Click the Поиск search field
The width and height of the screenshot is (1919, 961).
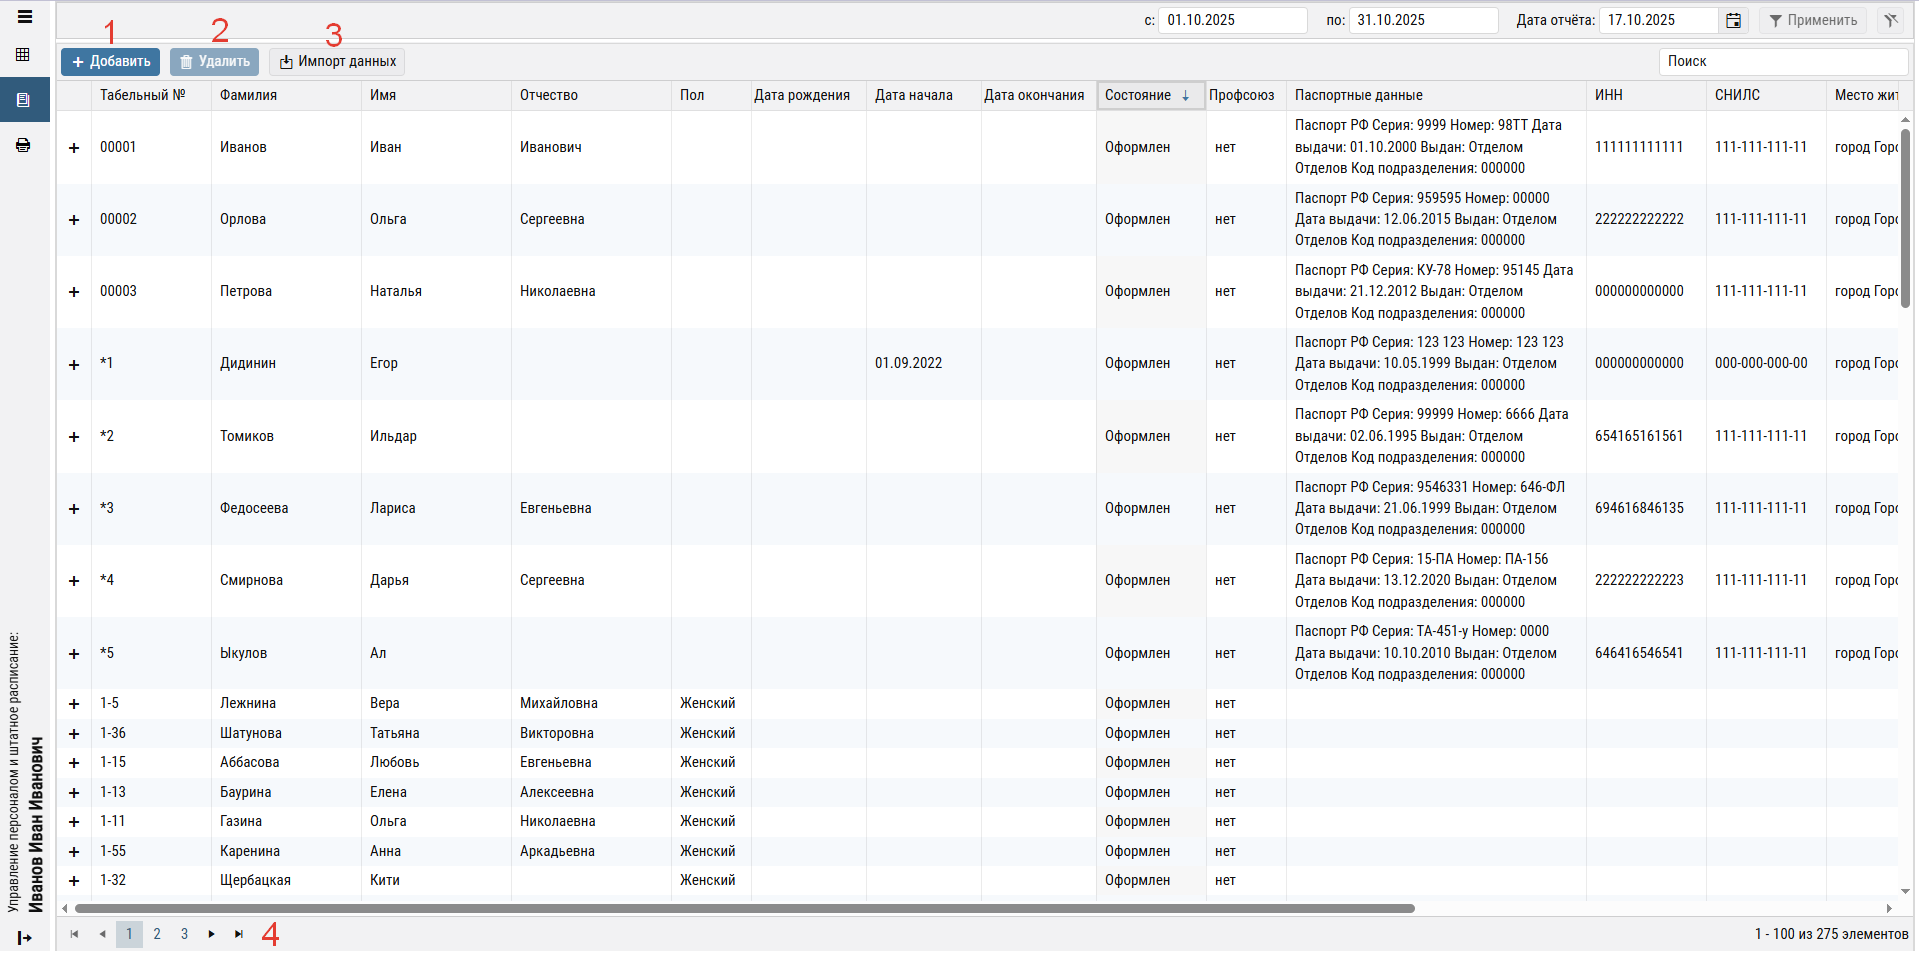pos(1782,62)
